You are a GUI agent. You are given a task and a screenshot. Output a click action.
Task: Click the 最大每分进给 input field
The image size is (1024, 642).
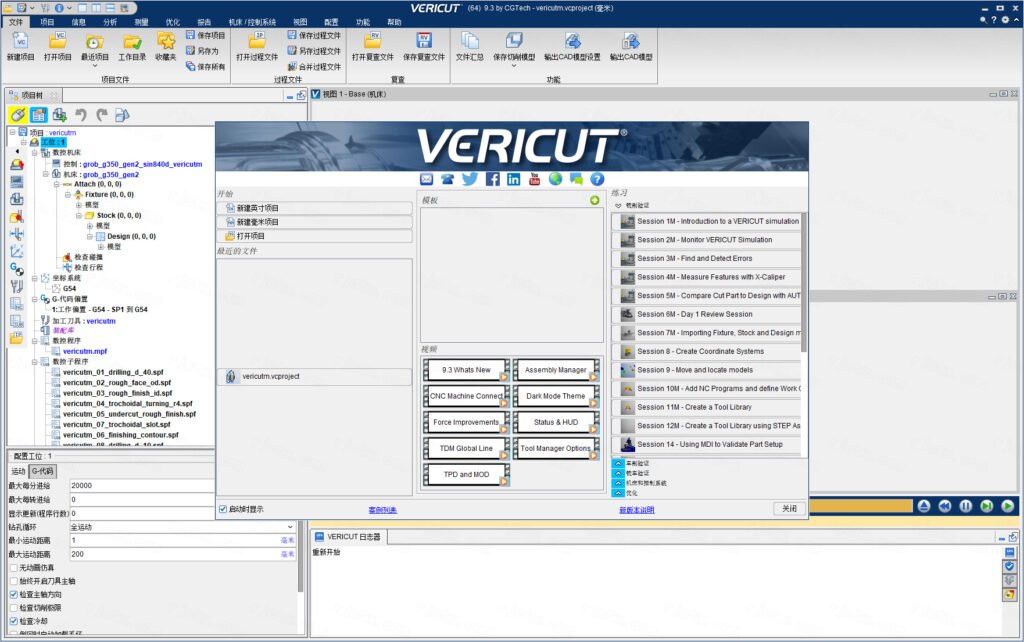tap(142, 485)
